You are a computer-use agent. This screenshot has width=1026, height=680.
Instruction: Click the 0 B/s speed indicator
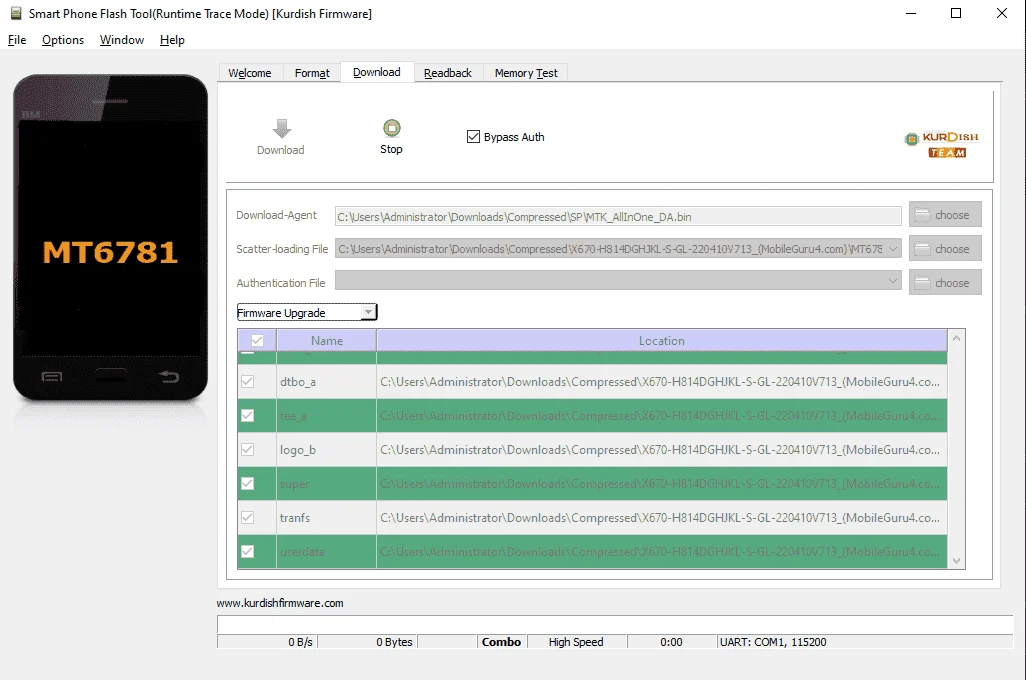point(300,642)
